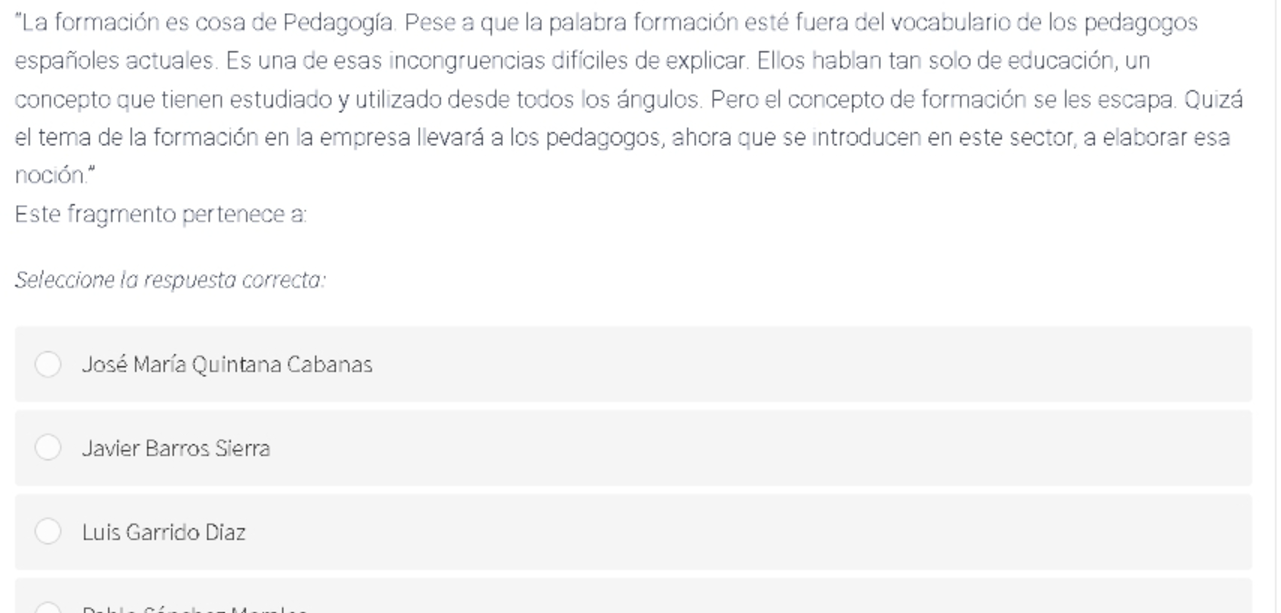Click the partially visible Pablo Sánchez answer text
Screen dimensions: 1281x613
click(194, 609)
